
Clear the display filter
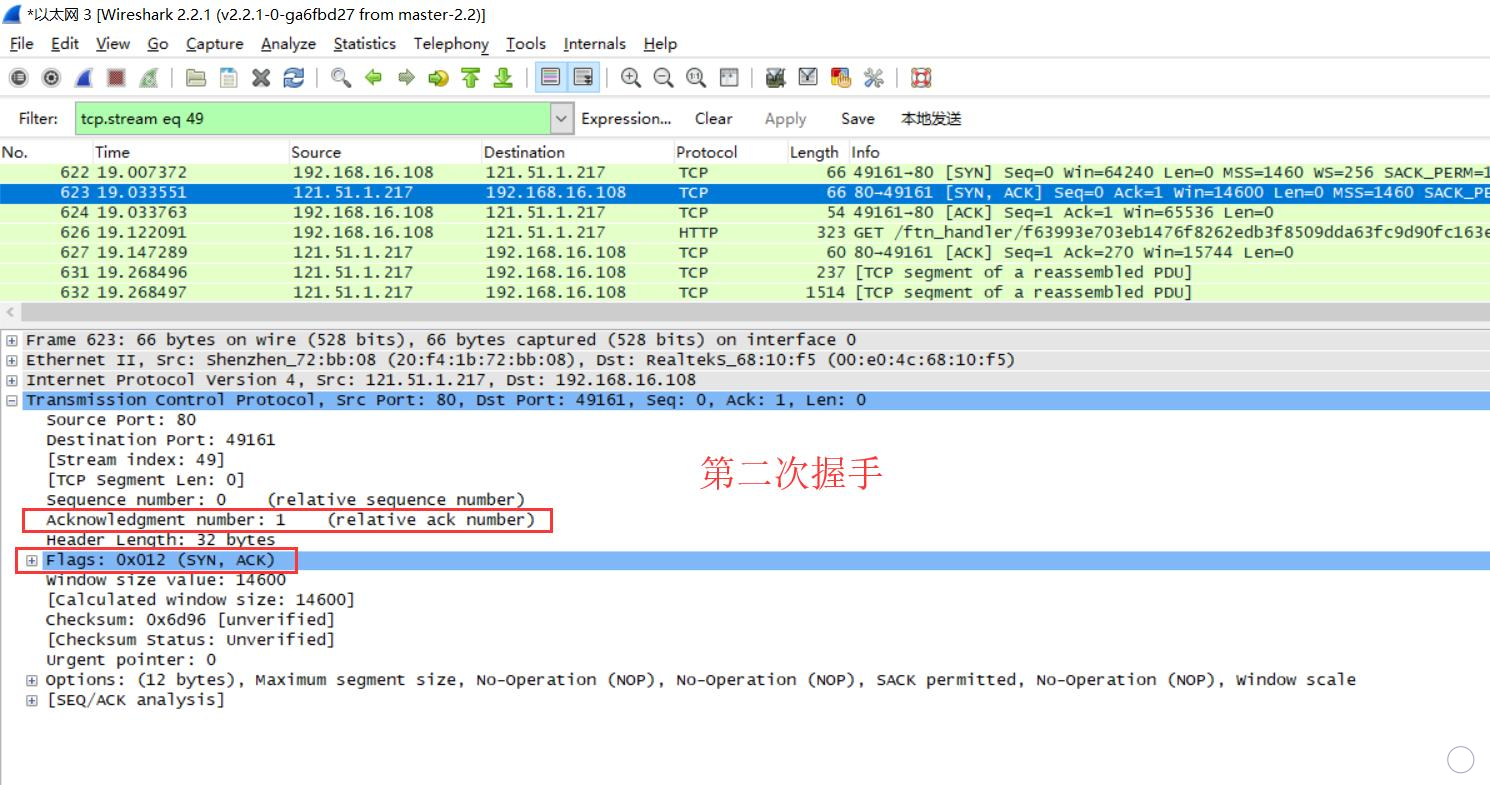[x=713, y=118]
